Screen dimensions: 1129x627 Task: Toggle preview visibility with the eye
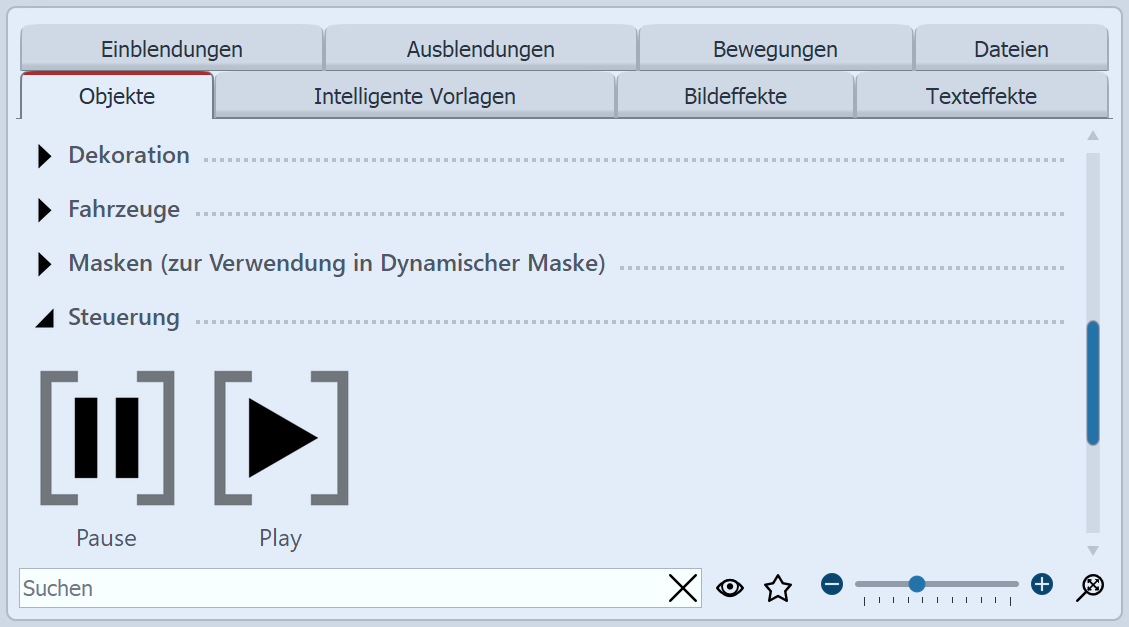(x=730, y=588)
